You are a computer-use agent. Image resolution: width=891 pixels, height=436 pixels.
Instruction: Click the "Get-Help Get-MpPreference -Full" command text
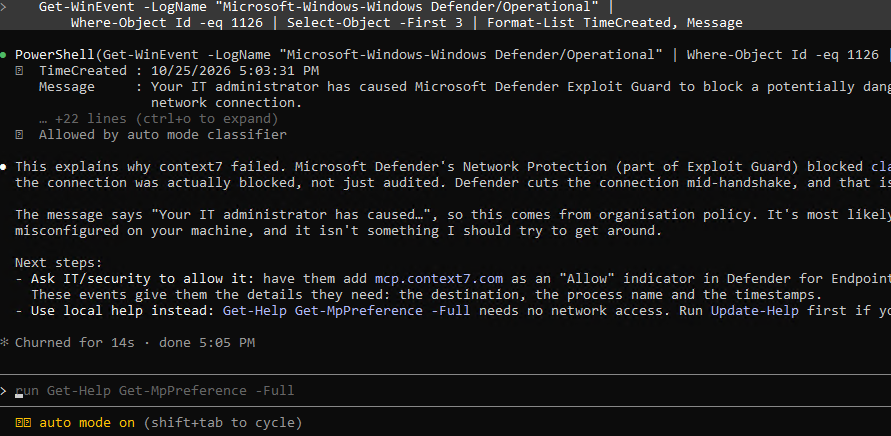point(346,311)
